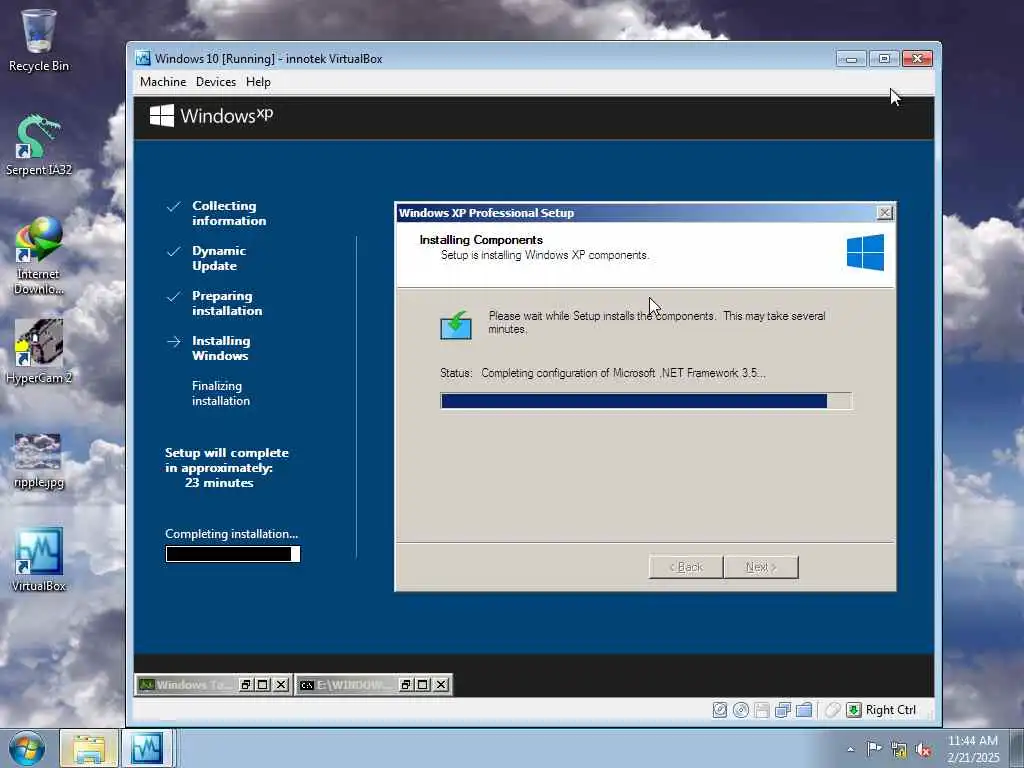Image resolution: width=1024 pixels, height=768 pixels.
Task: Click the host key green arrow icon
Action: tap(854, 710)
